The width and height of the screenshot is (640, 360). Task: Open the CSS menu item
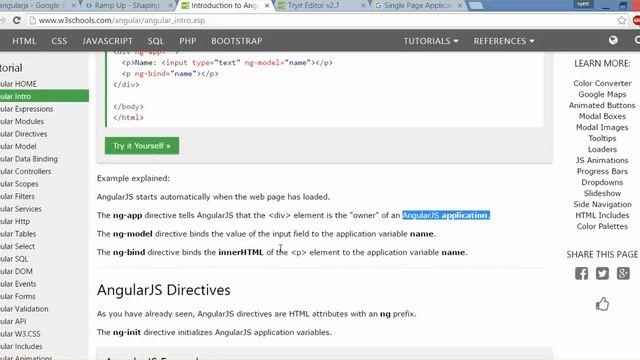(x=59, y=41)
